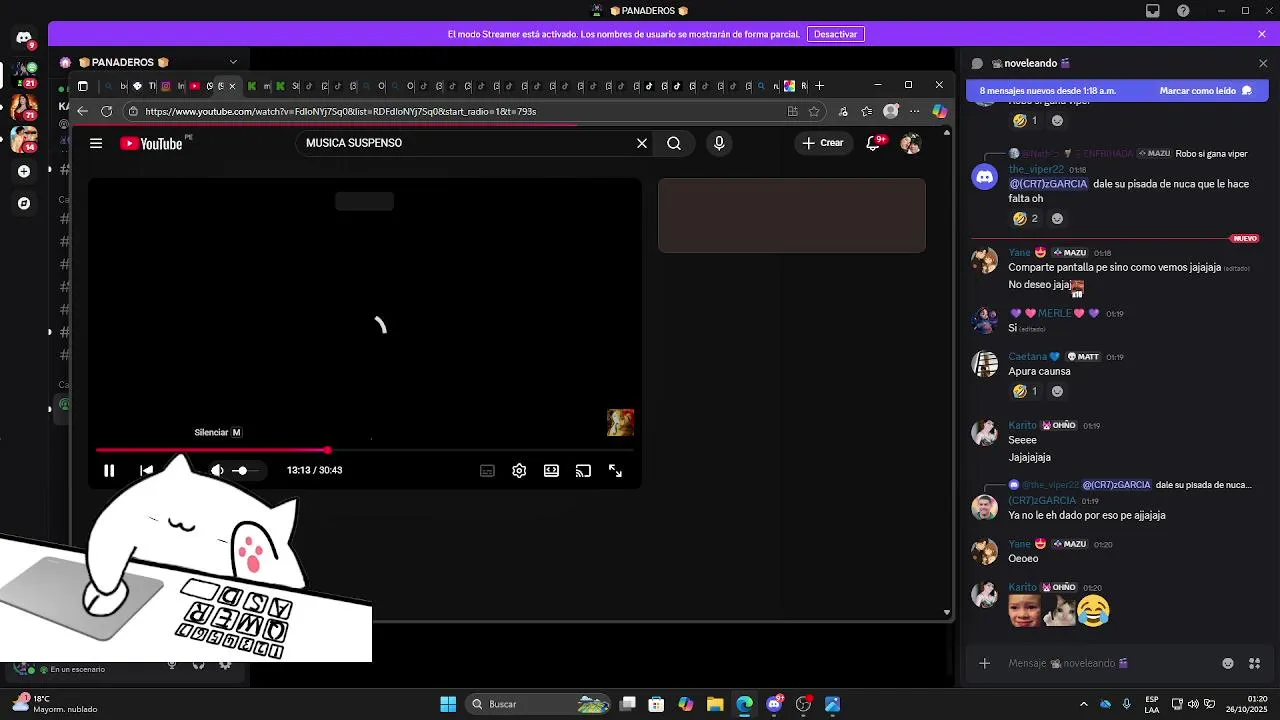Screen dimensions: 1280x720
Task: Enter fullscreen on the YouTube player
Action: (x=615, y=470)
